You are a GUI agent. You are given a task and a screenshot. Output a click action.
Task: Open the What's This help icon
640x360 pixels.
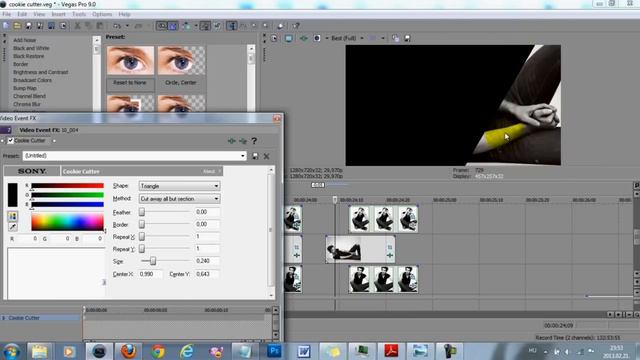(x=296, y=26)
